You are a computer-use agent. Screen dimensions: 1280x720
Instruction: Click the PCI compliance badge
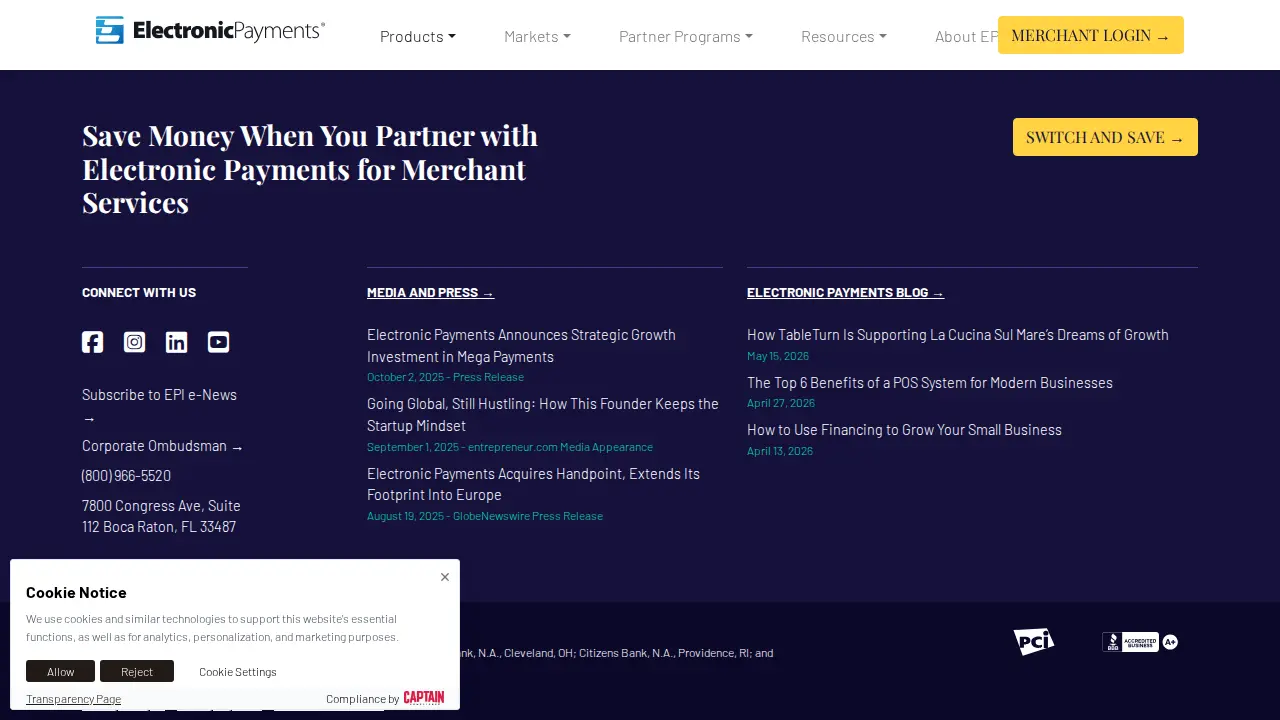pyautogui.click(x=1034, y=641)
